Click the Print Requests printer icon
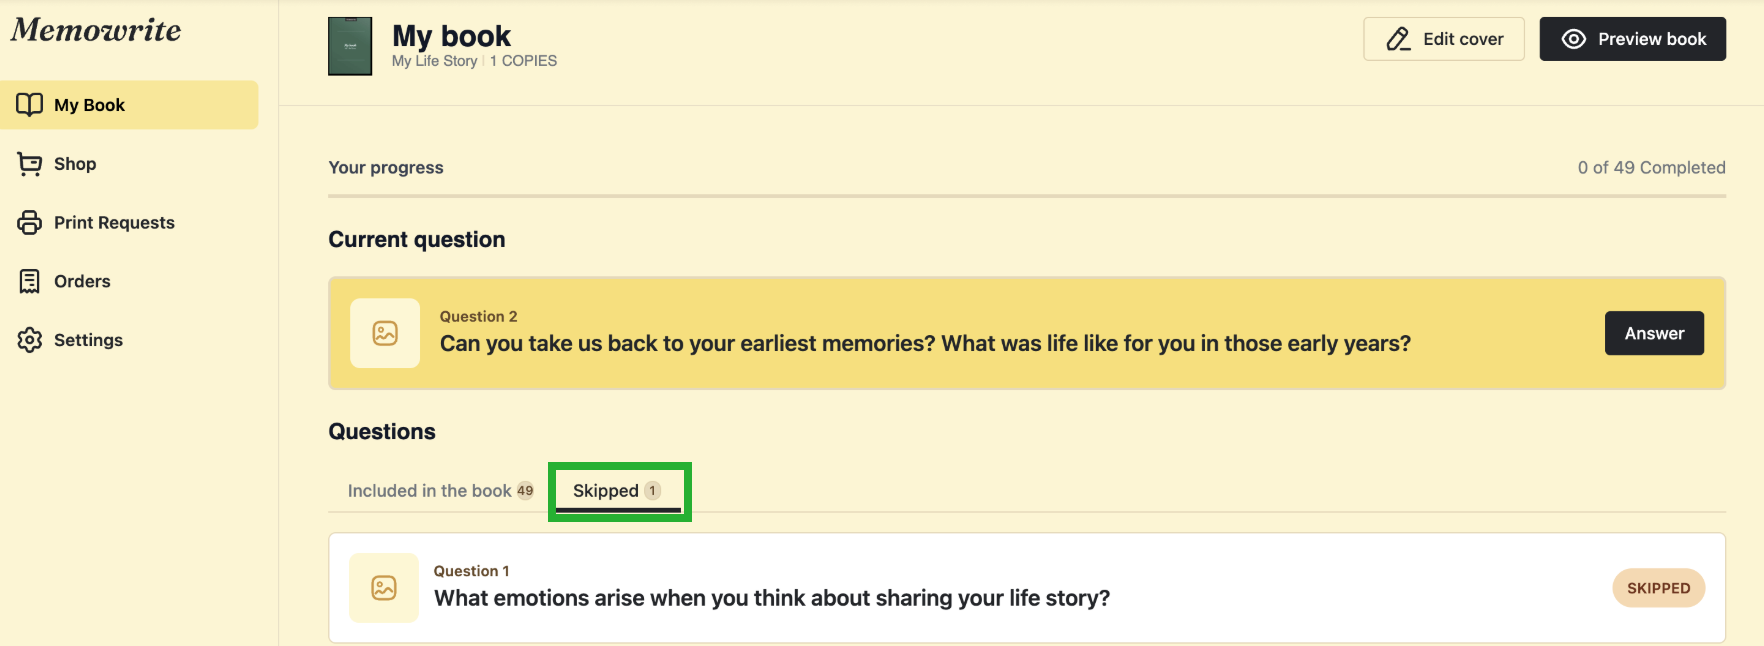 (30, 222)
